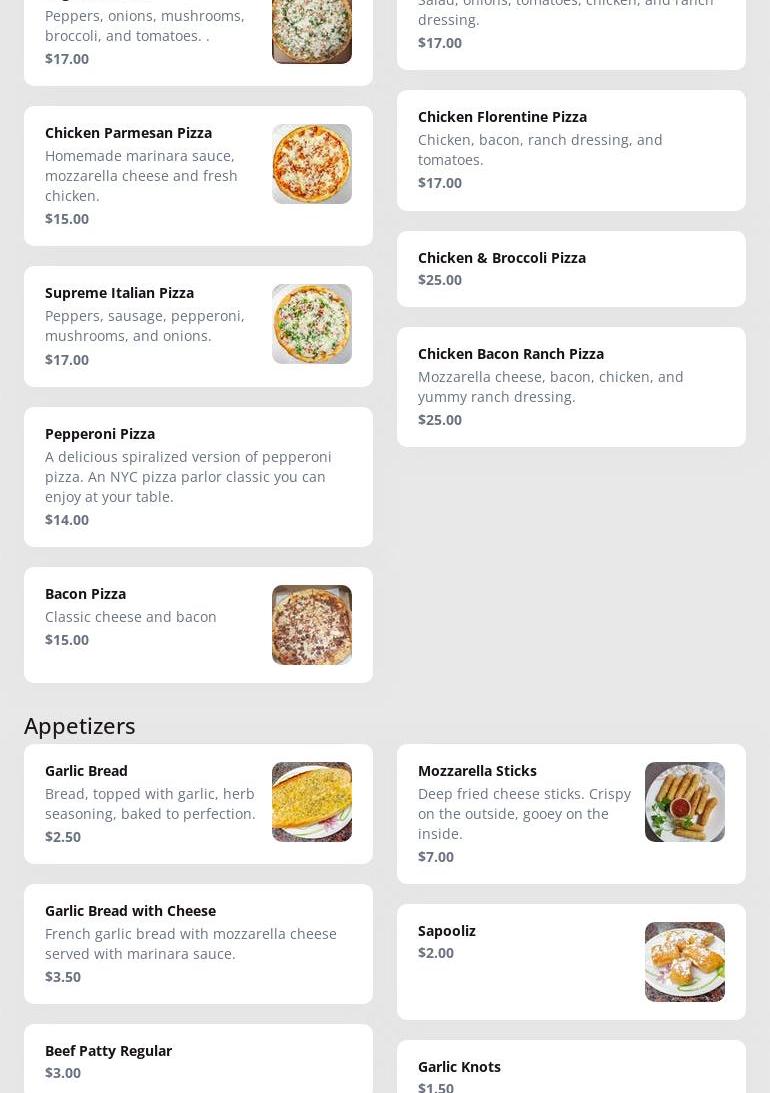Select the Sapooliz item name
The width and height of the screenshot is (770, 1093).
click(447, 930)
